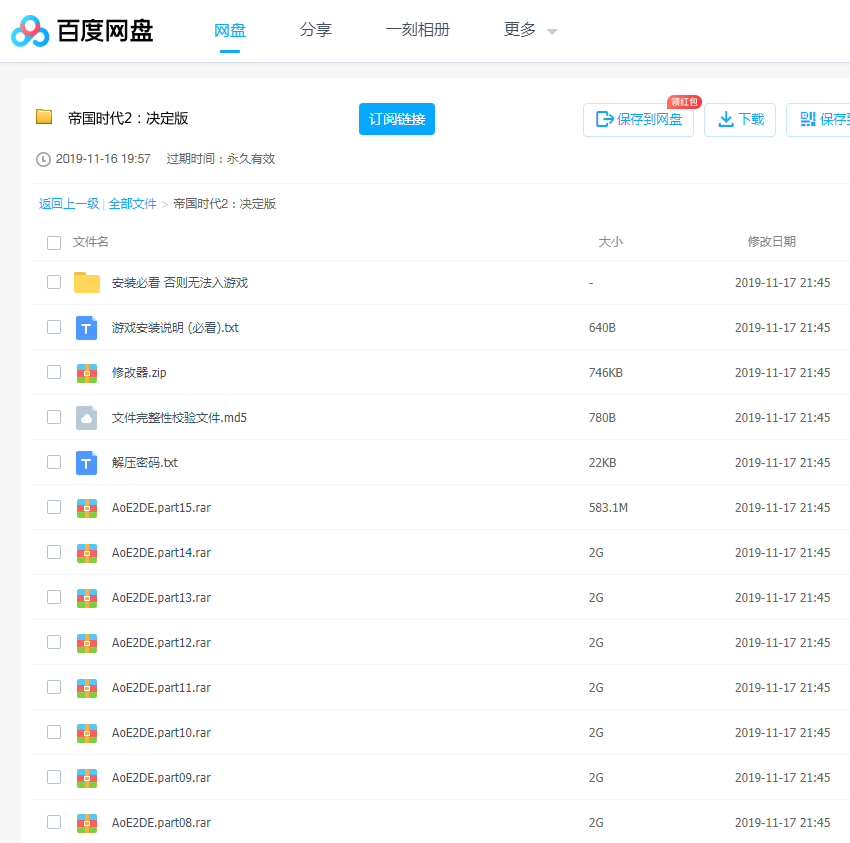Click file name AoE2DE.part15.rar

[161, 507]
